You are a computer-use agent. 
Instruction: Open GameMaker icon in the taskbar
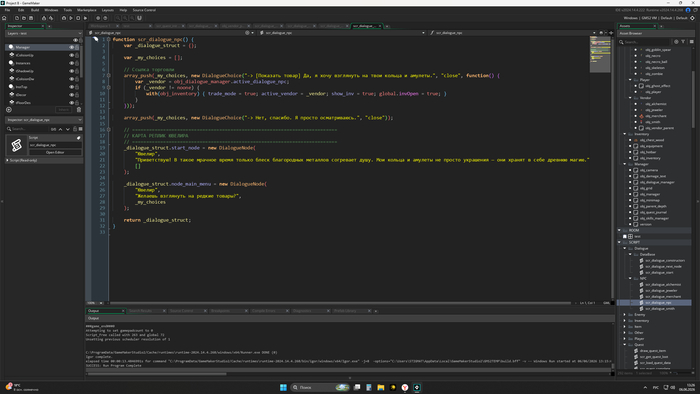(x=417, y=387)
